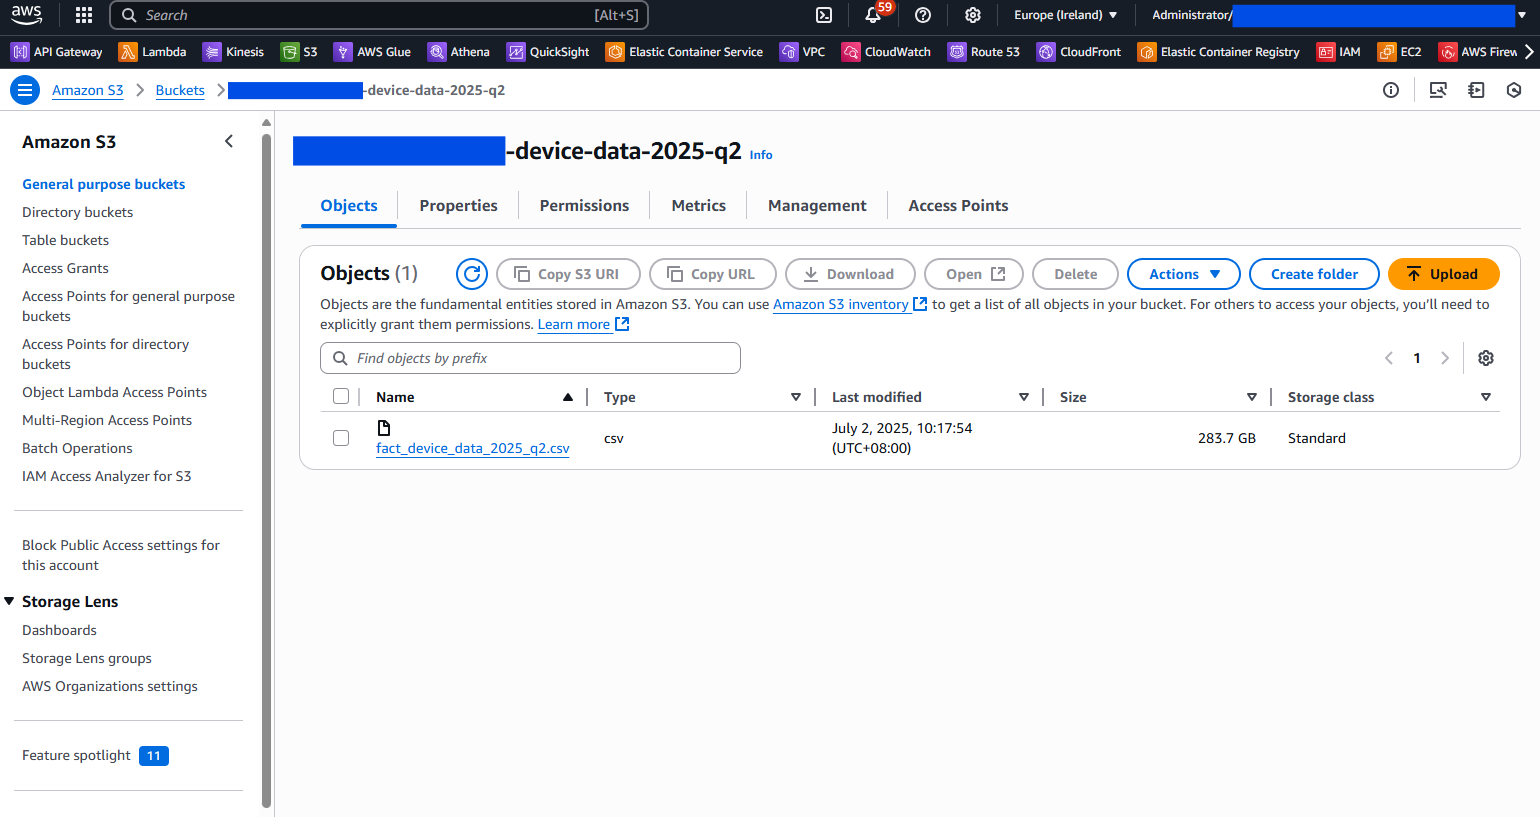Image resolution: width=1540 pixels, height=817 pixels.
Task: Open the notifications bell icon
Action: [x=873, y=15]
